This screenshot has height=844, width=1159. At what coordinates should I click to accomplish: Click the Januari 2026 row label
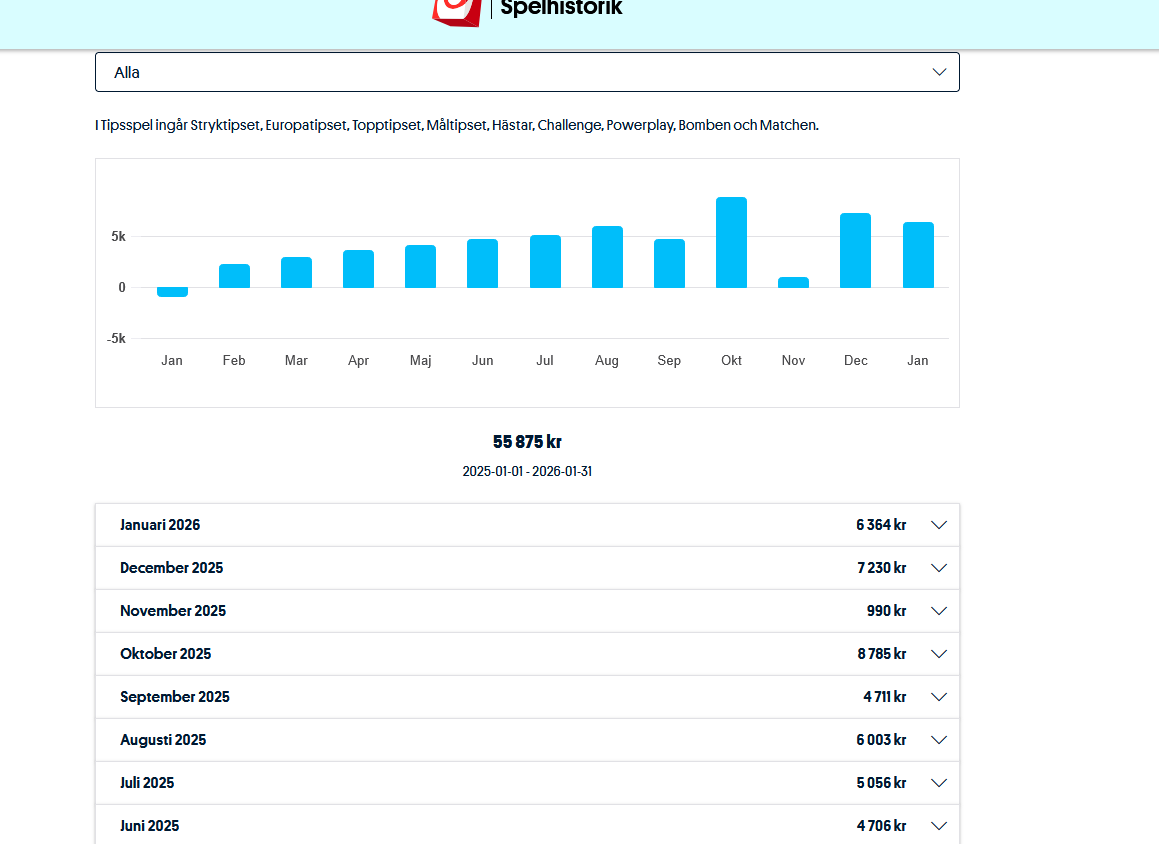coord(160,525)
